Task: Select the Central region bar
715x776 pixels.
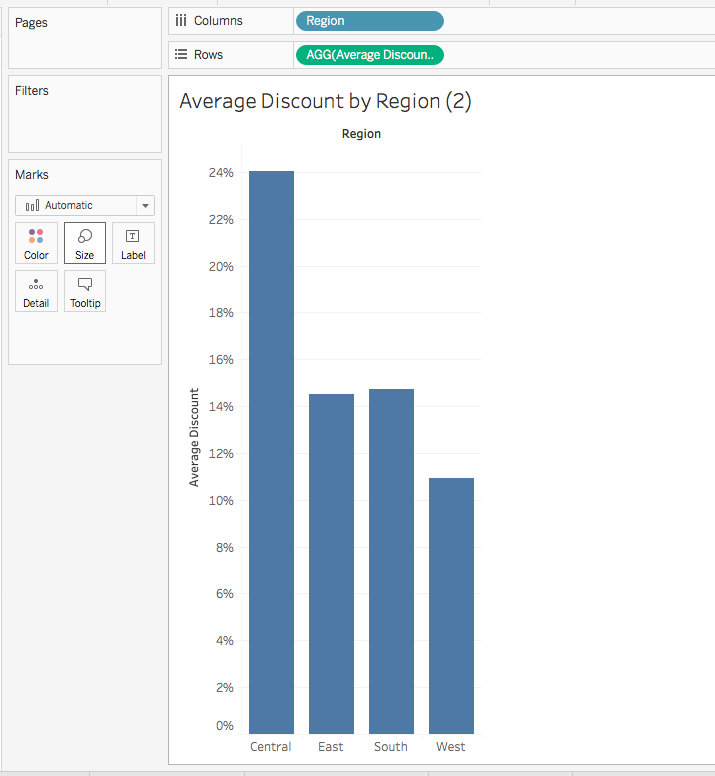Action: (271, 452)
